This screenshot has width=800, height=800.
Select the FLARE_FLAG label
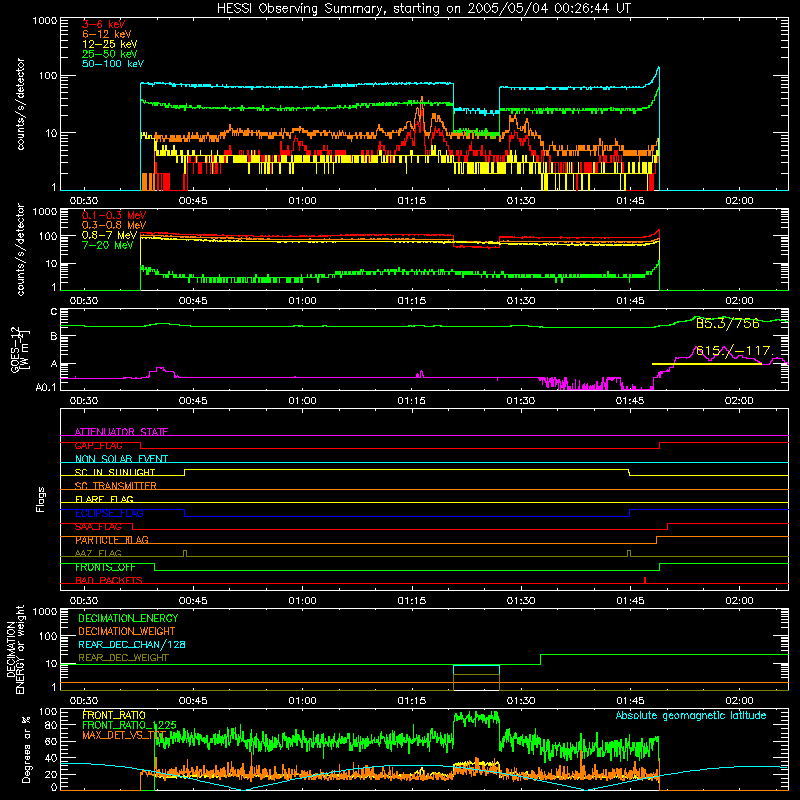coord(104,499)
